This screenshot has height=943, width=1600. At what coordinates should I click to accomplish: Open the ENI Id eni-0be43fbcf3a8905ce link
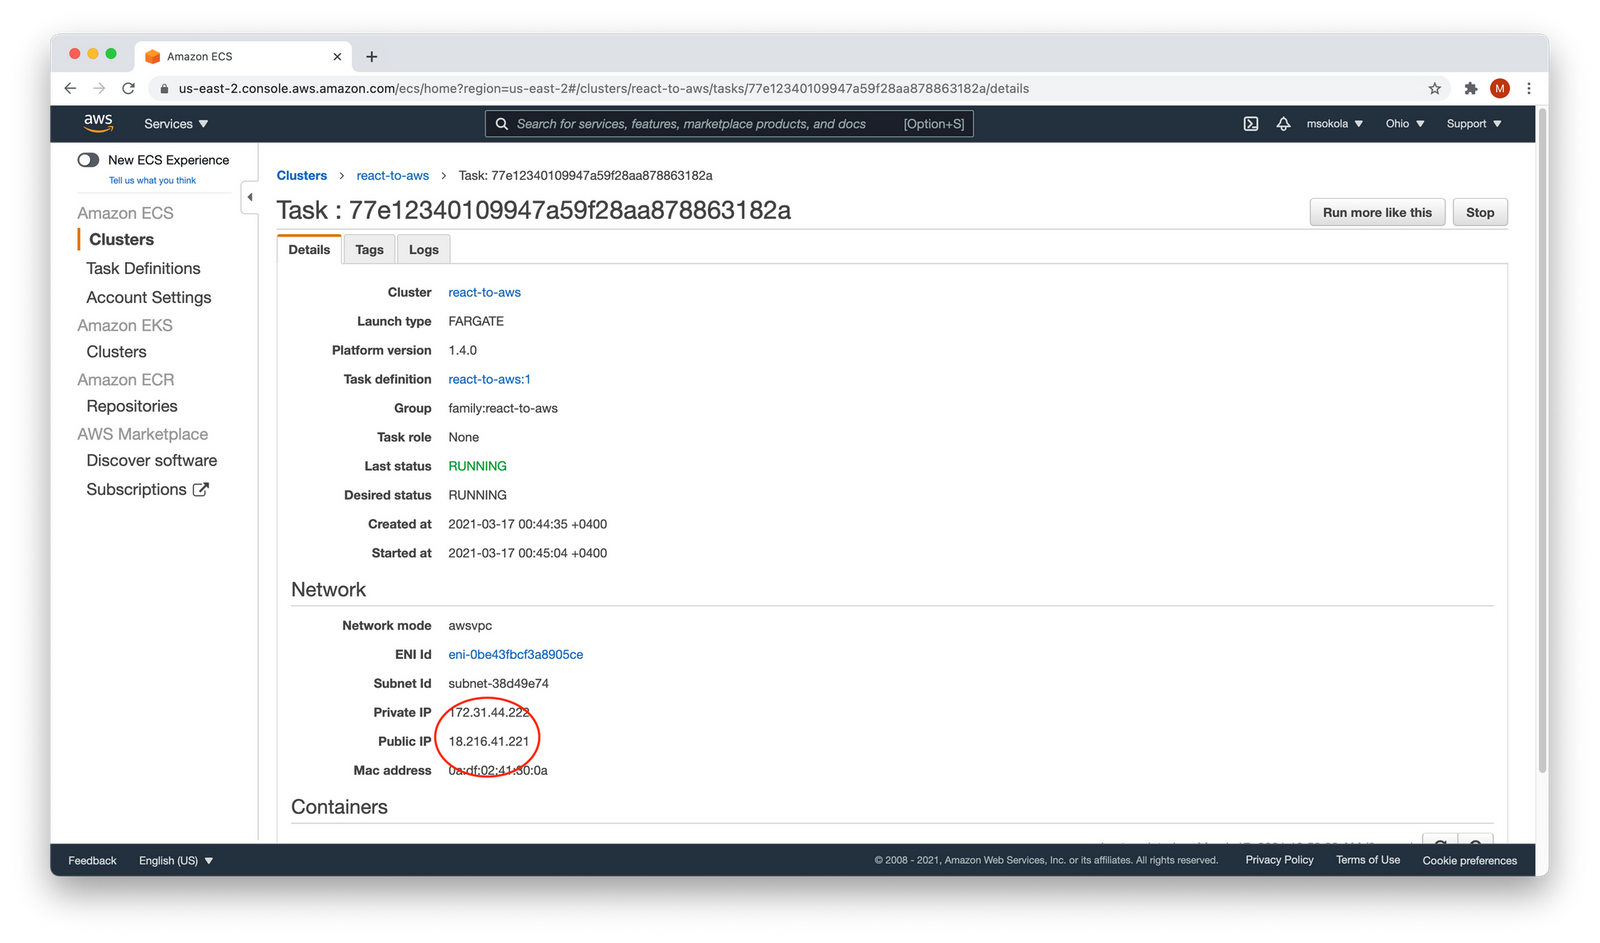[515, 655]
